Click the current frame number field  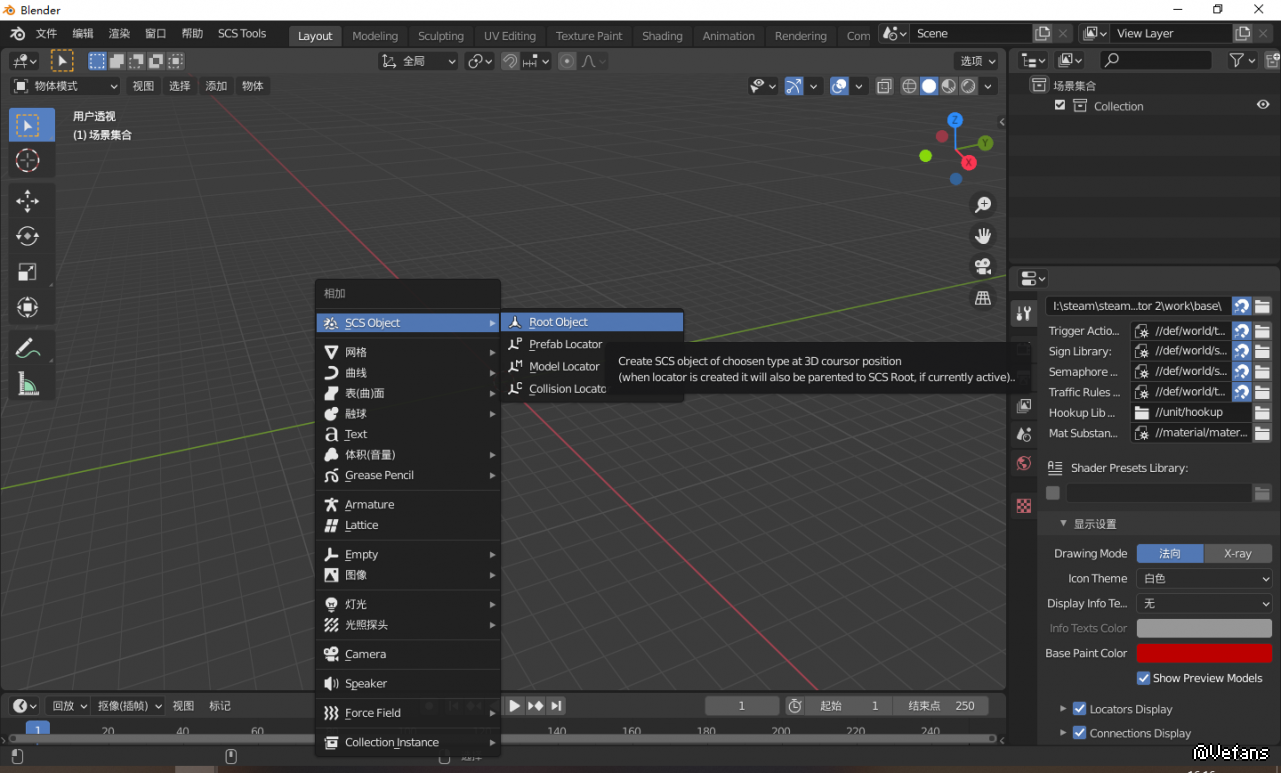click(x=741, y=705)
